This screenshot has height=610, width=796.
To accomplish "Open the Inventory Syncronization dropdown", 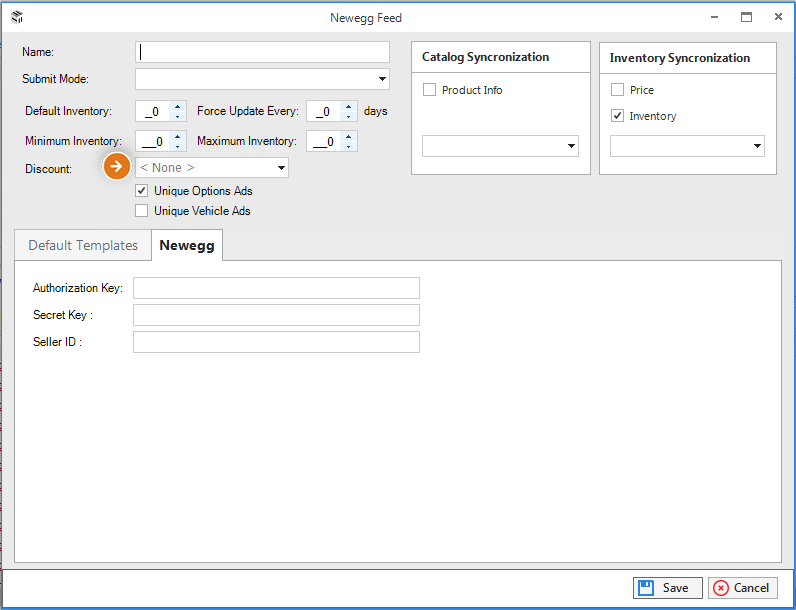I will coord(687,146).
